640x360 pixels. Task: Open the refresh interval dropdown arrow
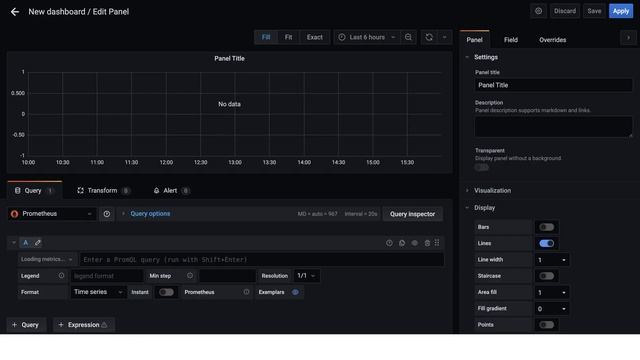pos(444,37)
